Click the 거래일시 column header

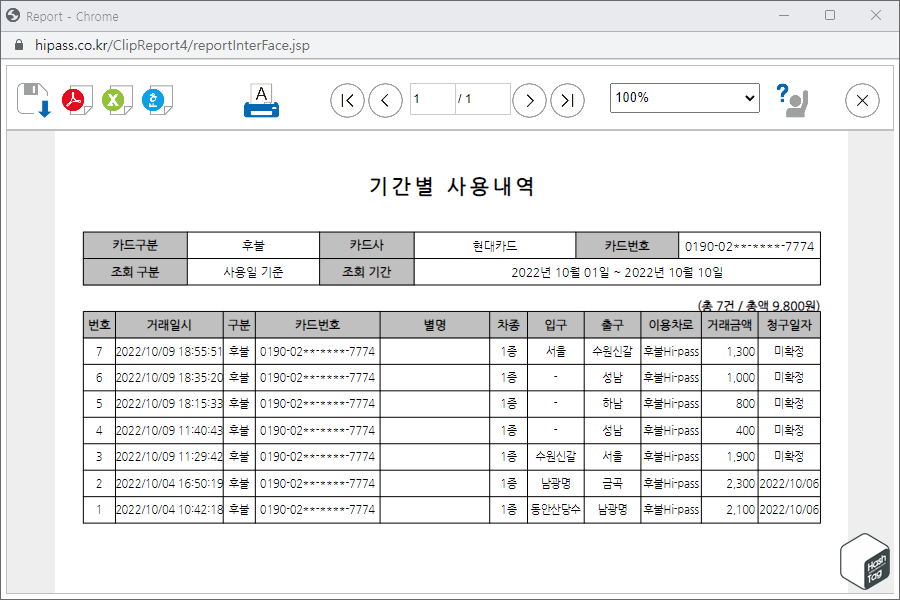tap(169, 325)
